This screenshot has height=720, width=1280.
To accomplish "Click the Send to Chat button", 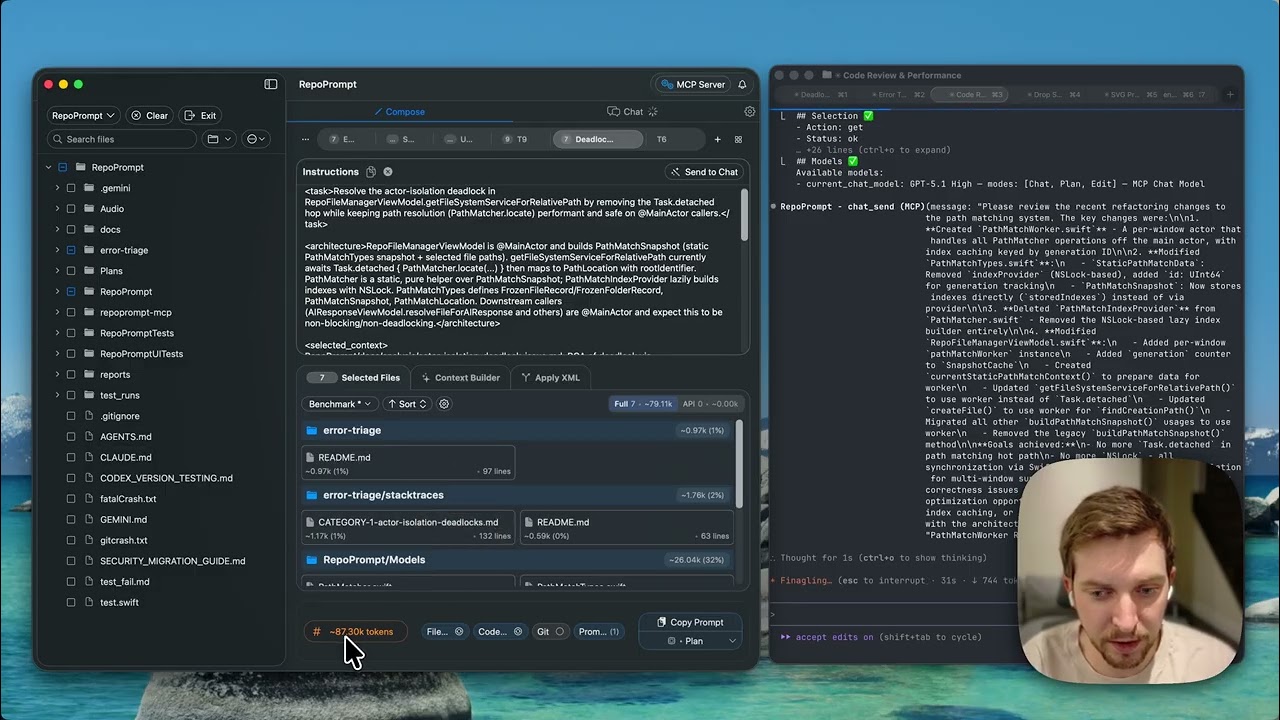I will (x=704, y=172).
